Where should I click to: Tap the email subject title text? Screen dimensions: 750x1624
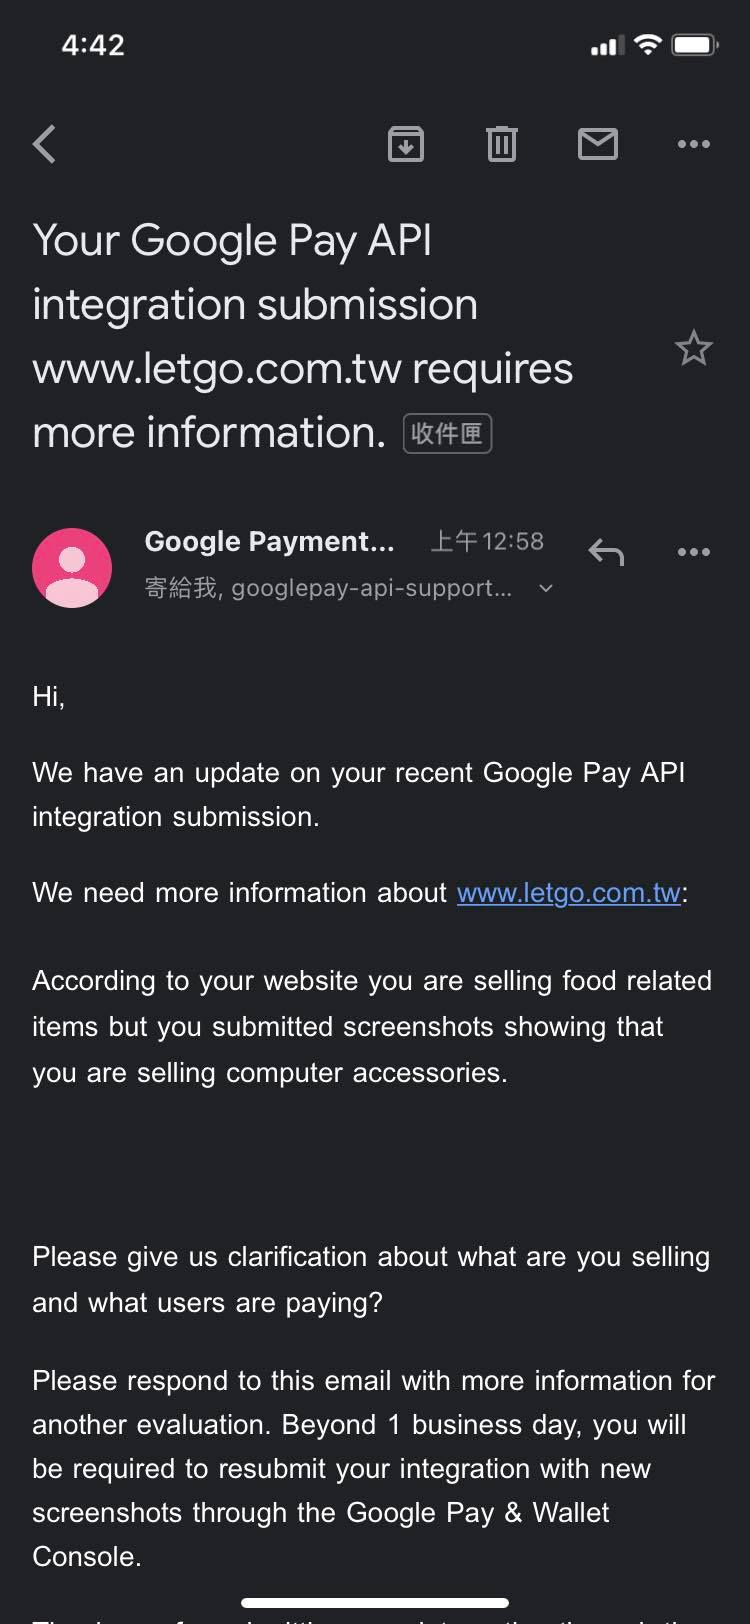(x=302, y=336)
